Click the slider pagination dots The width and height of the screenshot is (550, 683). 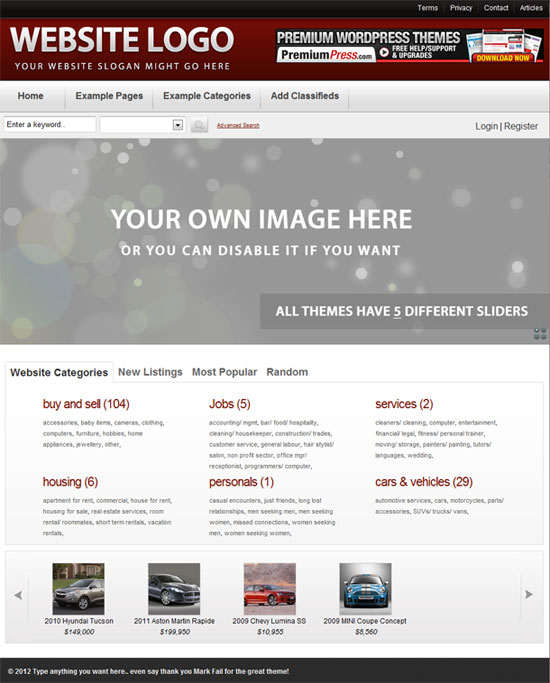540,334
